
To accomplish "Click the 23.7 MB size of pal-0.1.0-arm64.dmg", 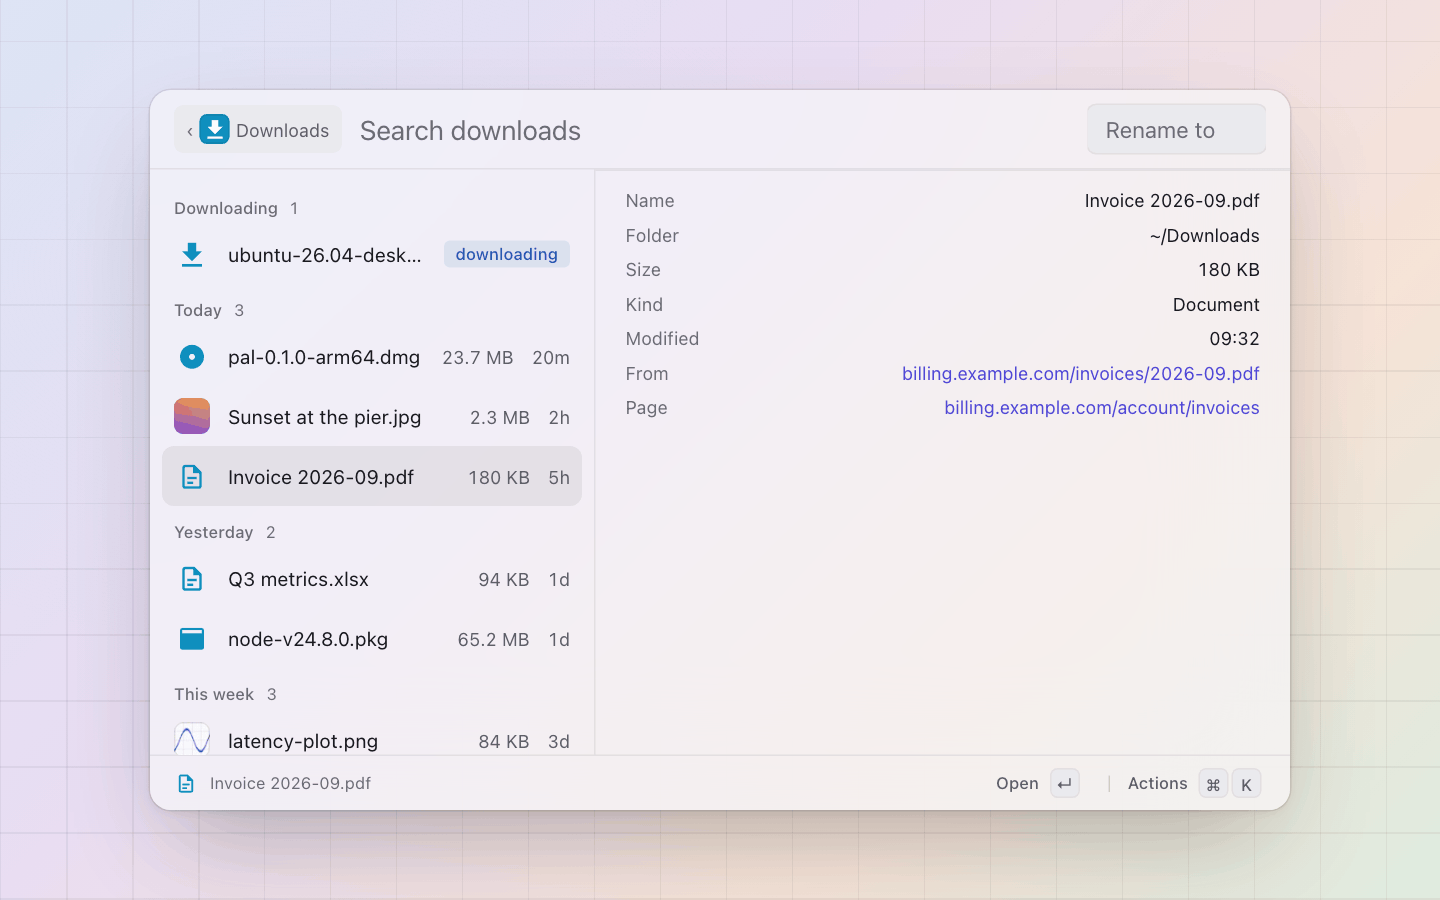I will point(478,358).
